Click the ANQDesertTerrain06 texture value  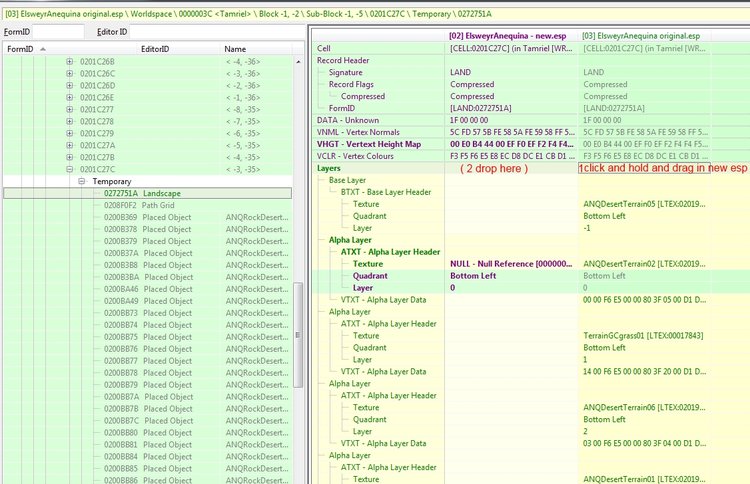coord(644,407)
